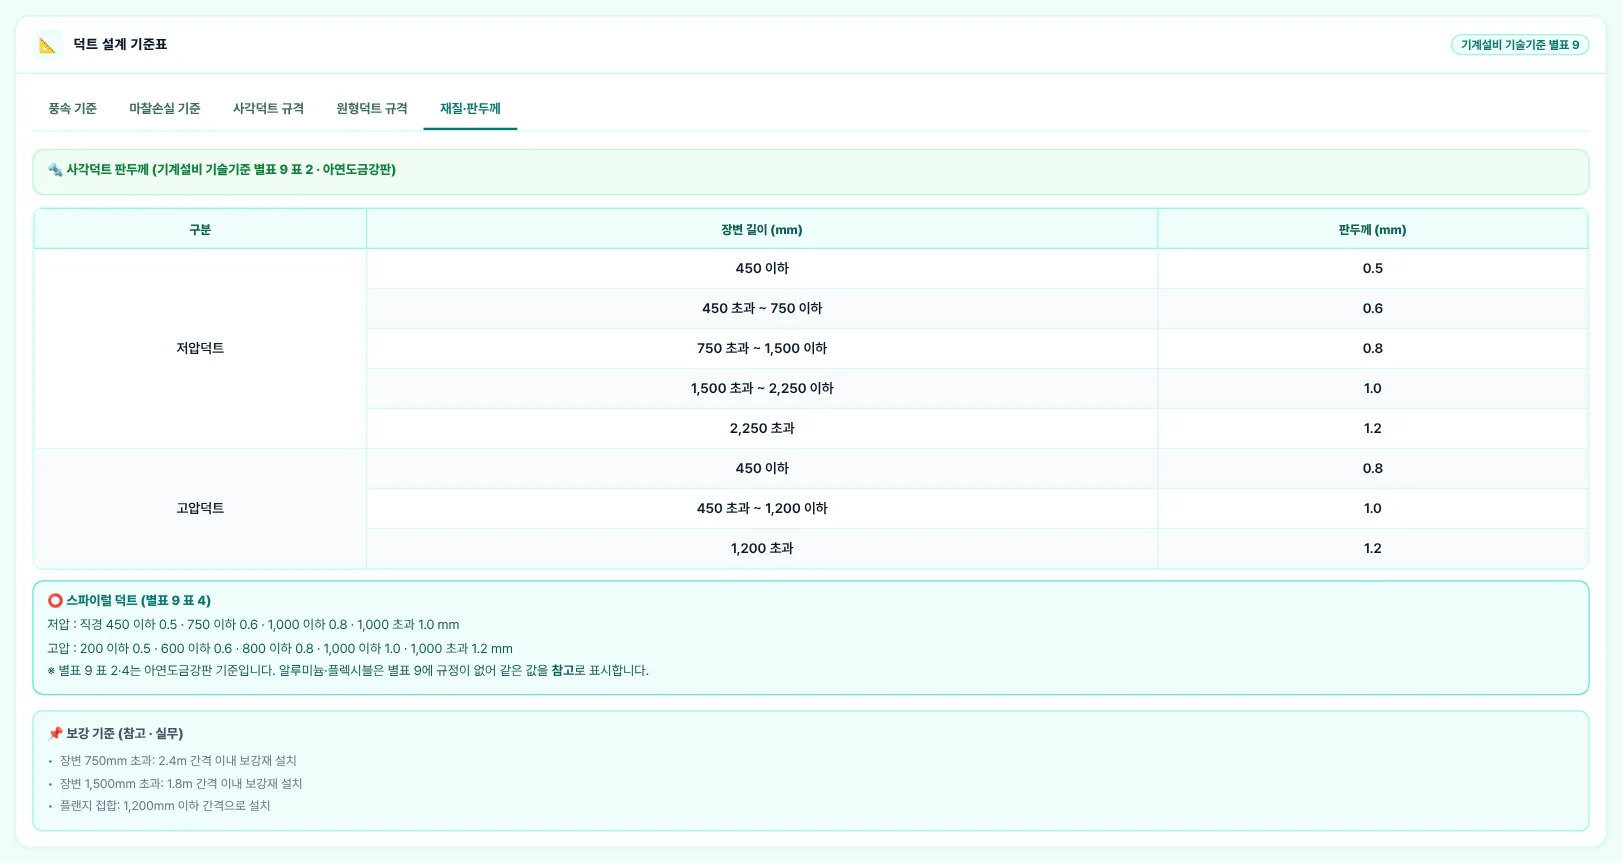
Task: Click the 2,250 초과 cell
Action: (762, 428)
